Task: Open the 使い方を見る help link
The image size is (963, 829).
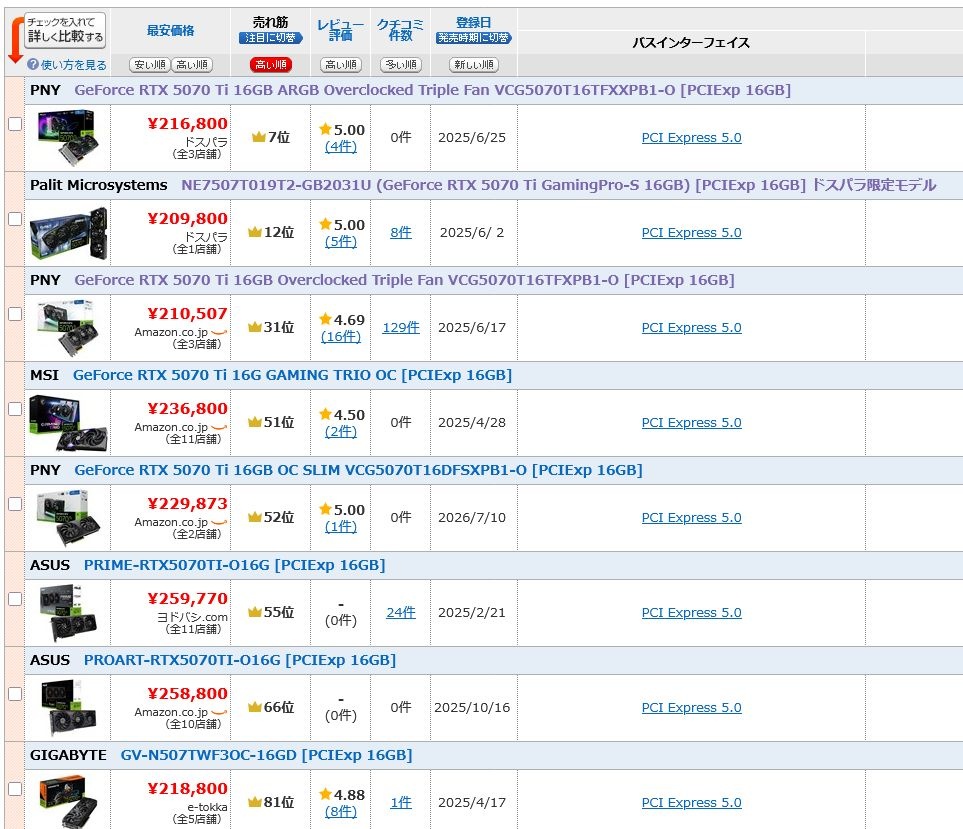Action: pyautogui.click(x=74, y=64)
